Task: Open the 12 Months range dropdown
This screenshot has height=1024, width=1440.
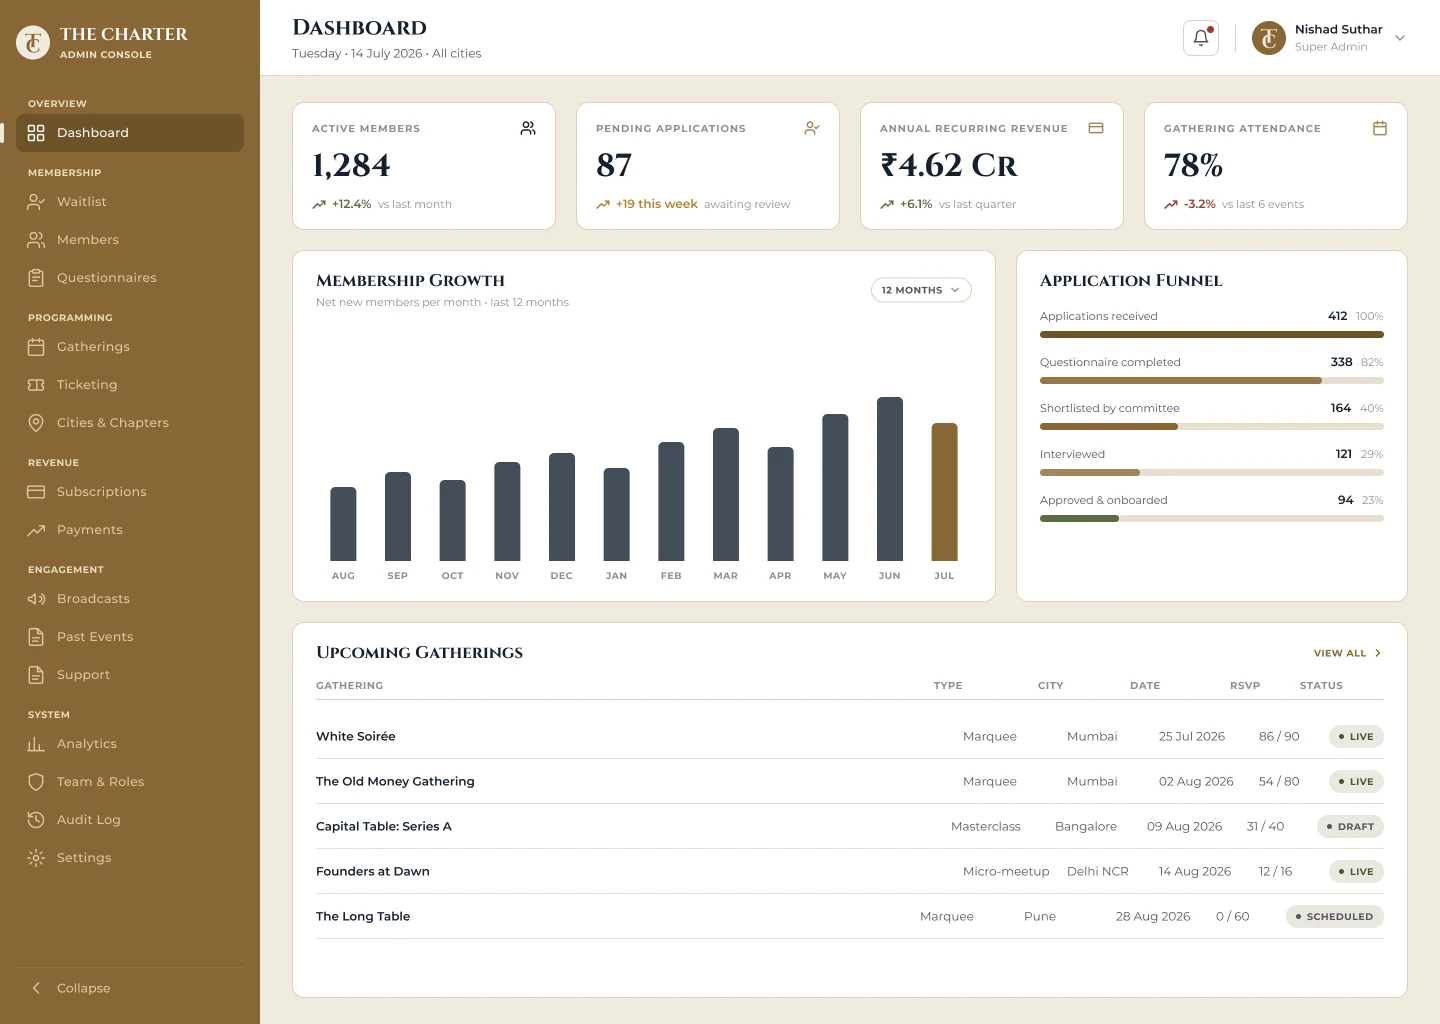Action: [x=921, y=290]
